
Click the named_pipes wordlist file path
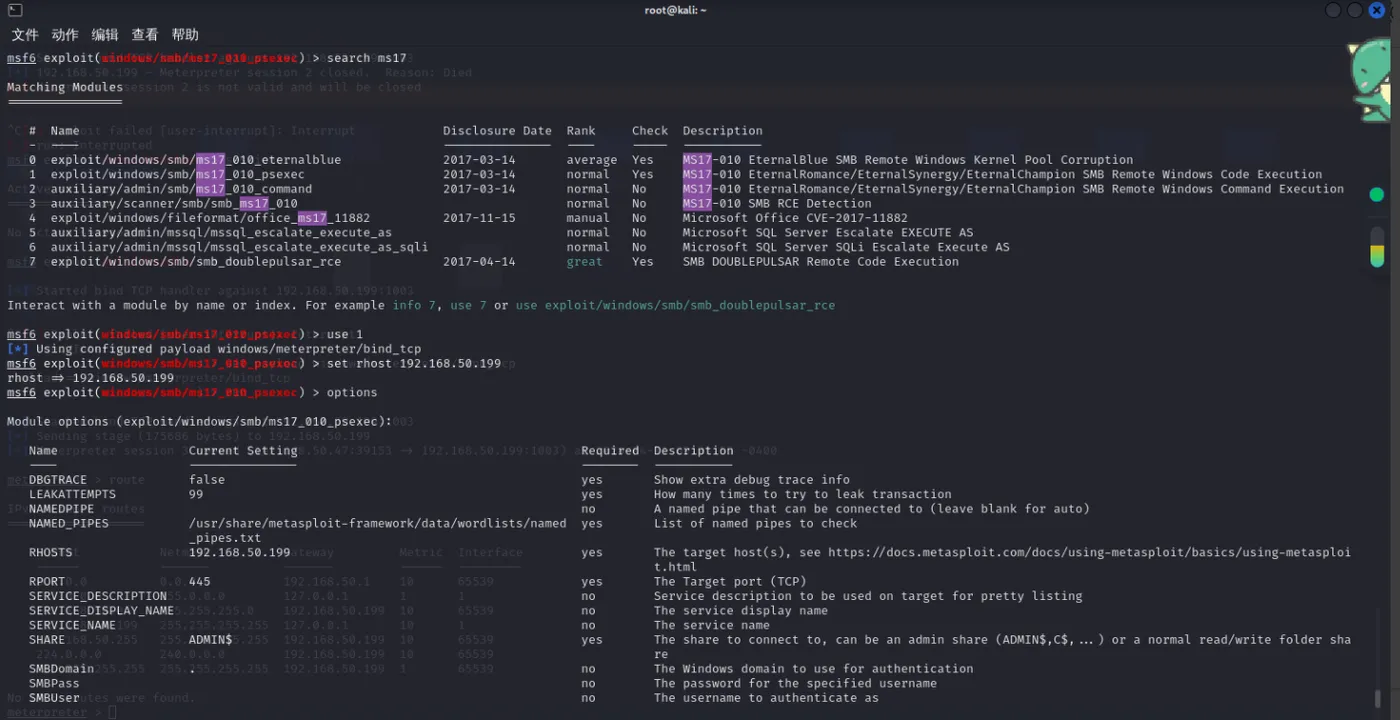(x=378, y=530)
